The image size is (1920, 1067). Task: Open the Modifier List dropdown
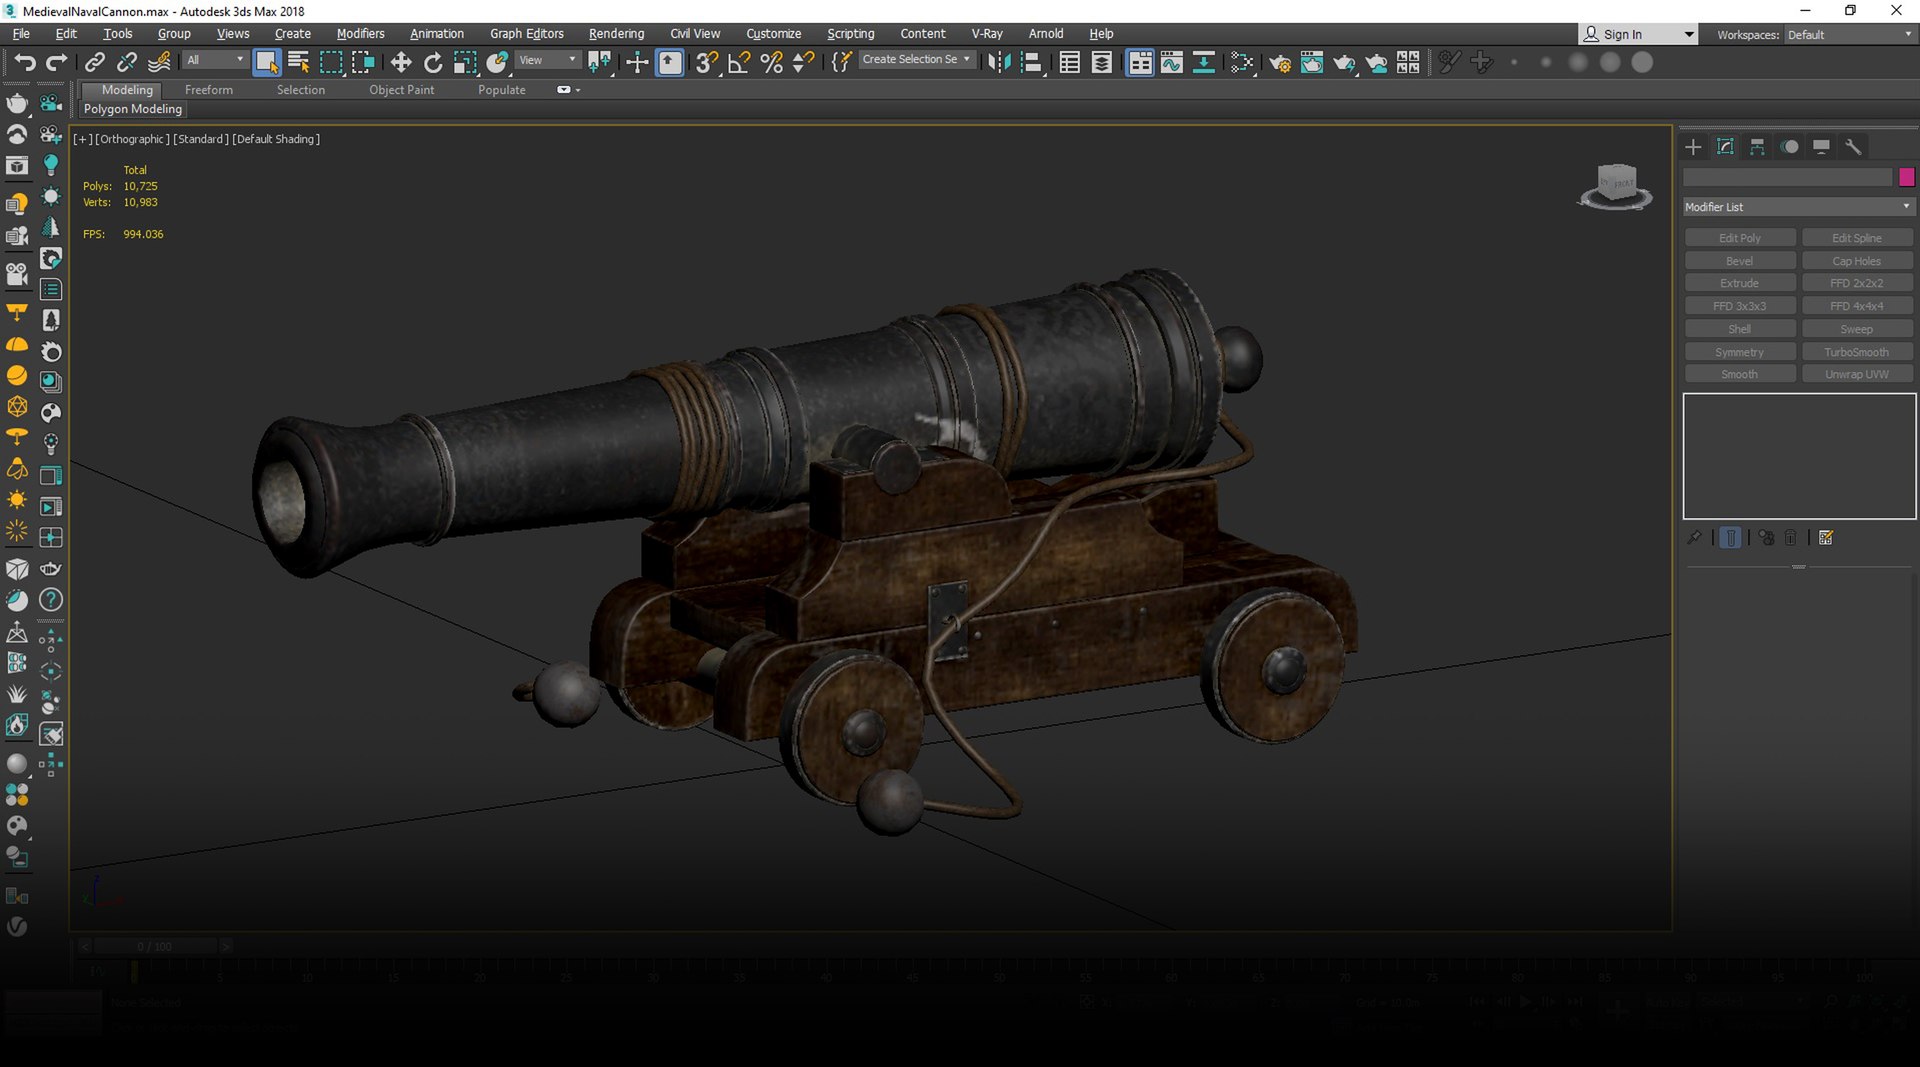[1798, 207]
